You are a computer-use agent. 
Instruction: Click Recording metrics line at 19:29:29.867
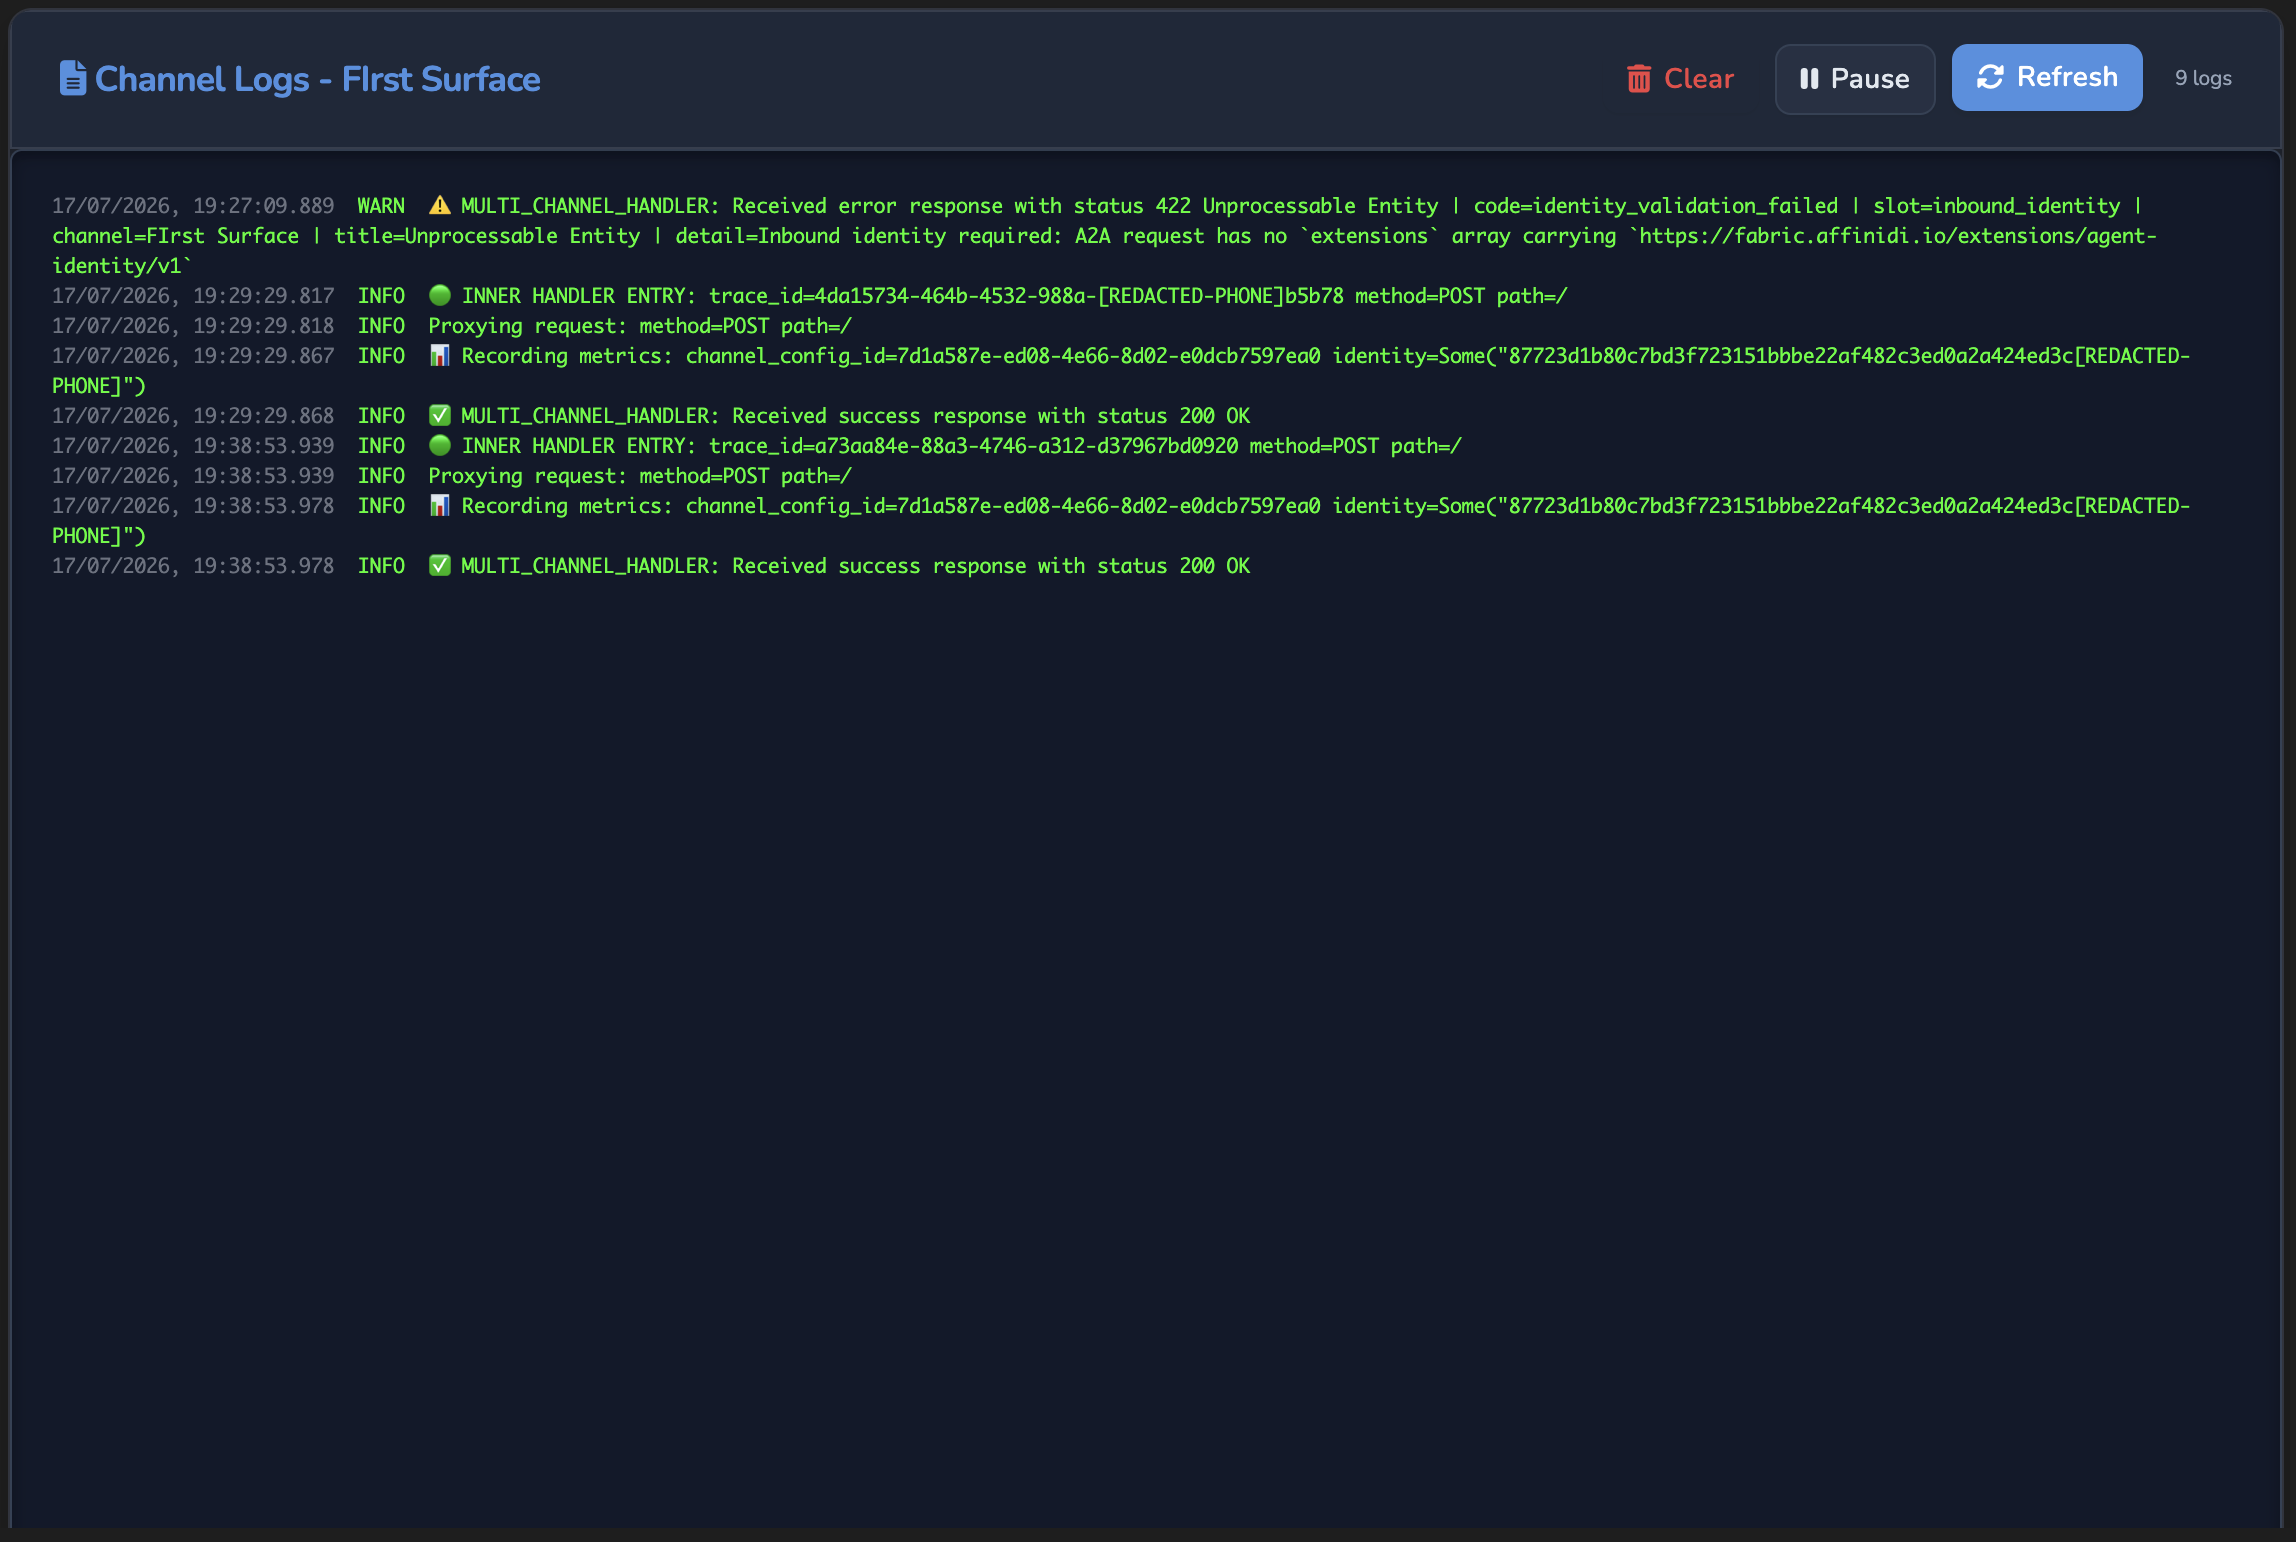click(1121, 371)
